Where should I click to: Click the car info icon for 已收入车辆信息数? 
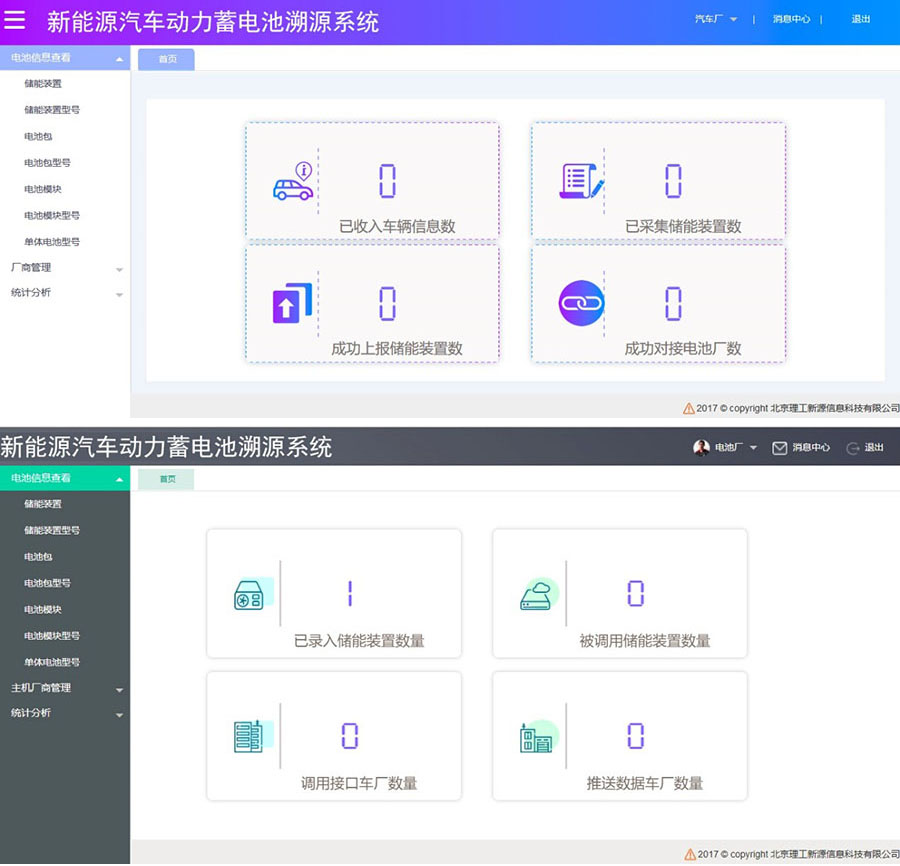(x=293, y=181)
